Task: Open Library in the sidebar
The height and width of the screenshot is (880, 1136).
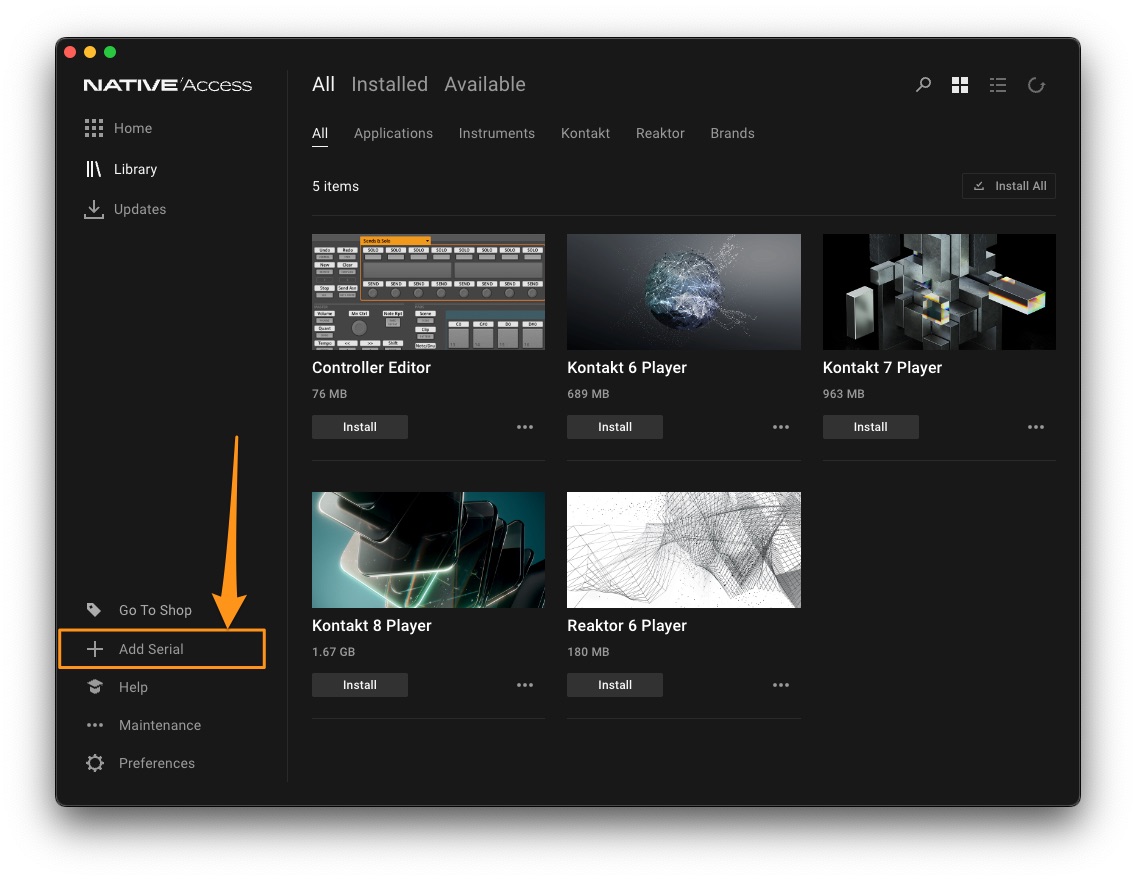Action: (135, 169)
